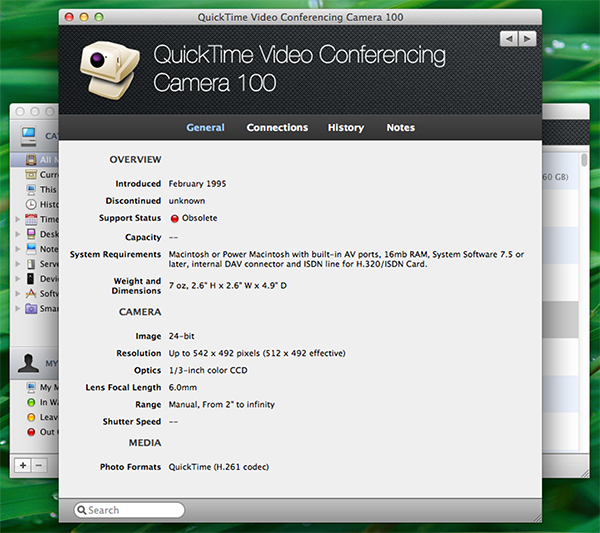Expand the 'Time' row disclosure triangle
Viewport: 600px width, 533px height.
(x=18, y=219)
